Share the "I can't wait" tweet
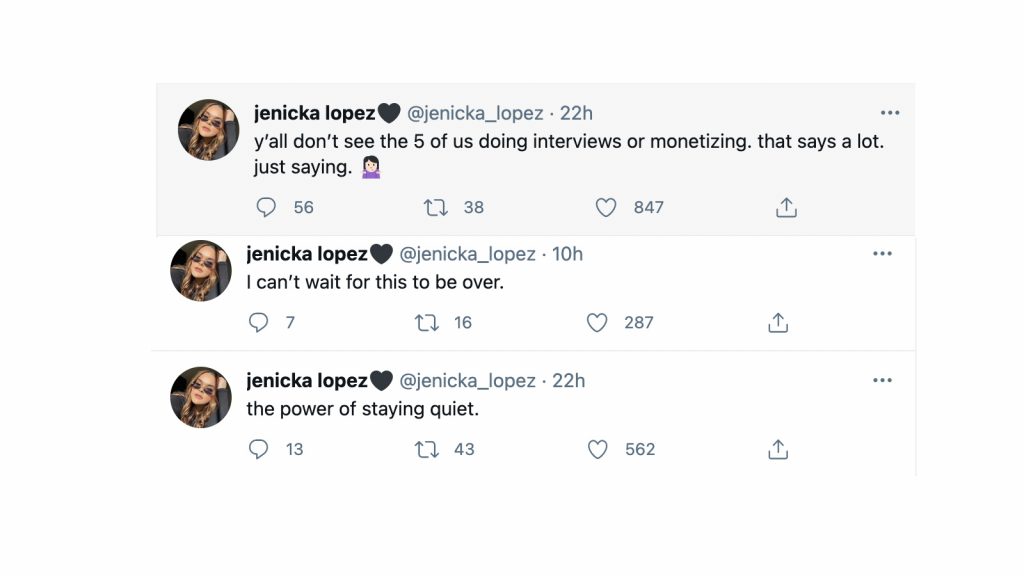1024x576 pixels. [778, 322]
